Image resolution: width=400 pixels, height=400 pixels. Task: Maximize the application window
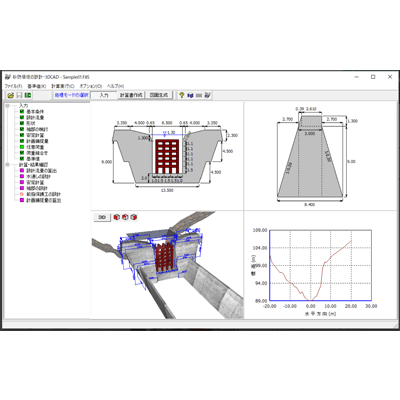click(373, 77)
